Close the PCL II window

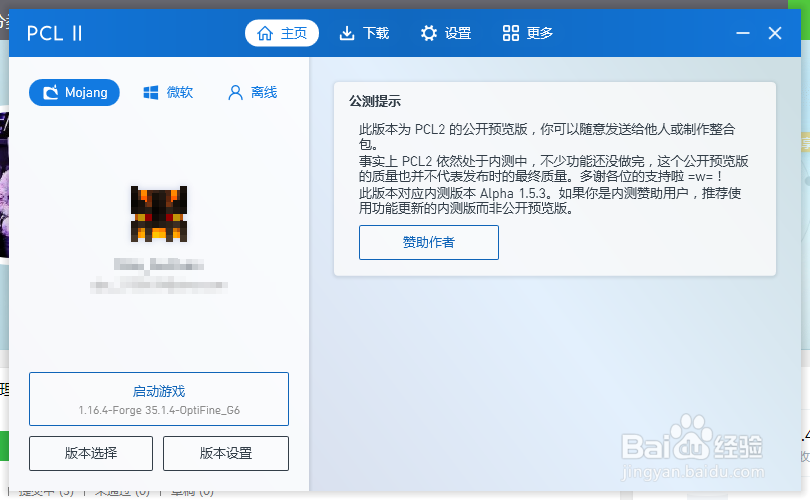[x=775, y=33]
